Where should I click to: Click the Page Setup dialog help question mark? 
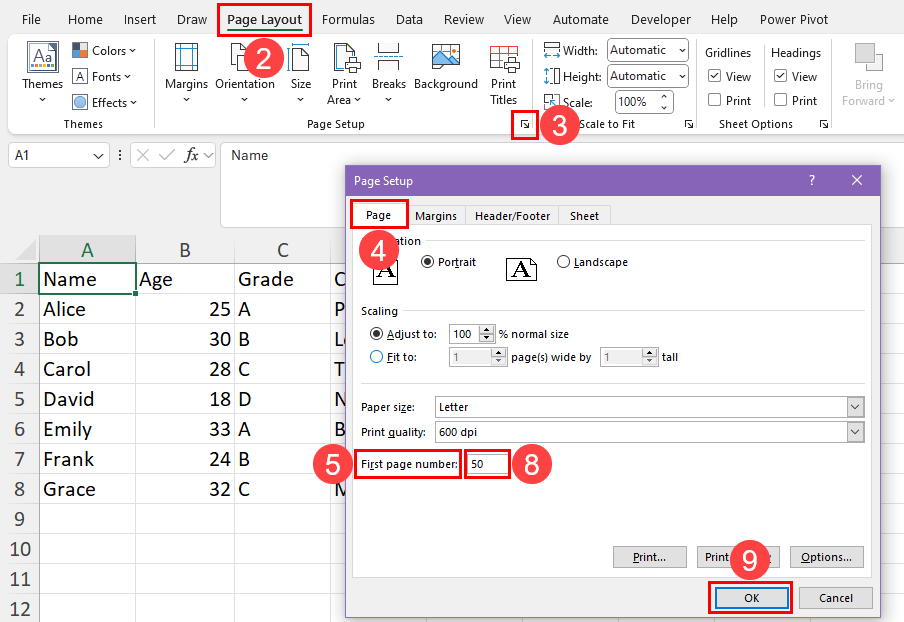click(x=812, y=180)
